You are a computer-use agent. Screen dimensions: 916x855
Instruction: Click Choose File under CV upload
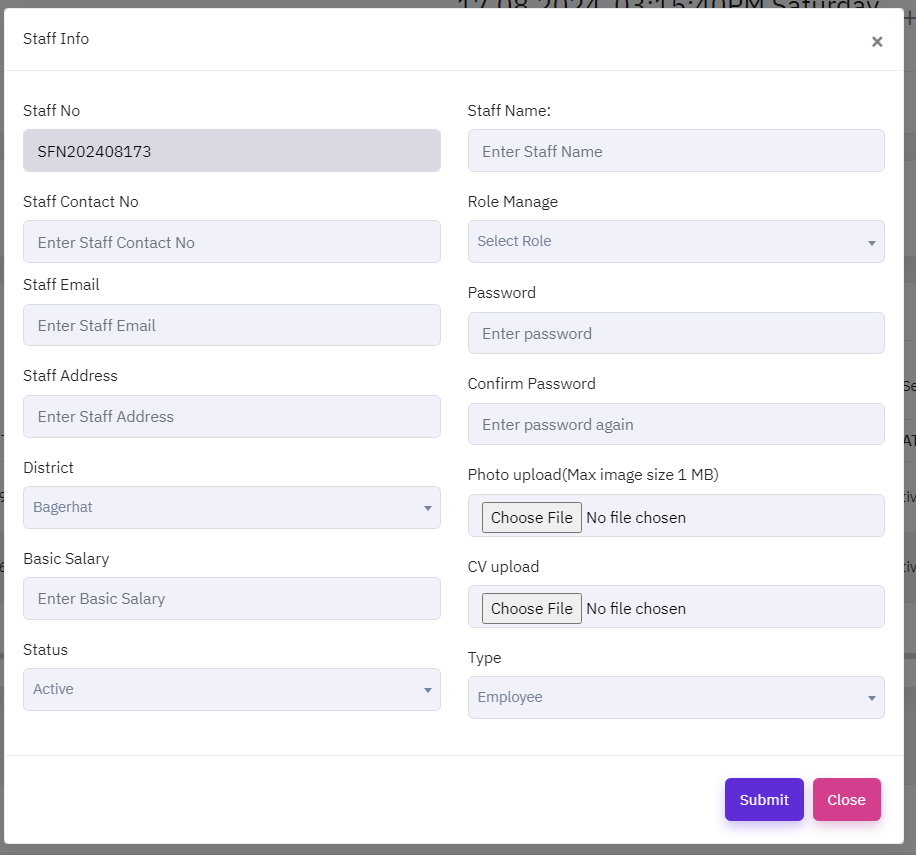[x=532, y=608]
